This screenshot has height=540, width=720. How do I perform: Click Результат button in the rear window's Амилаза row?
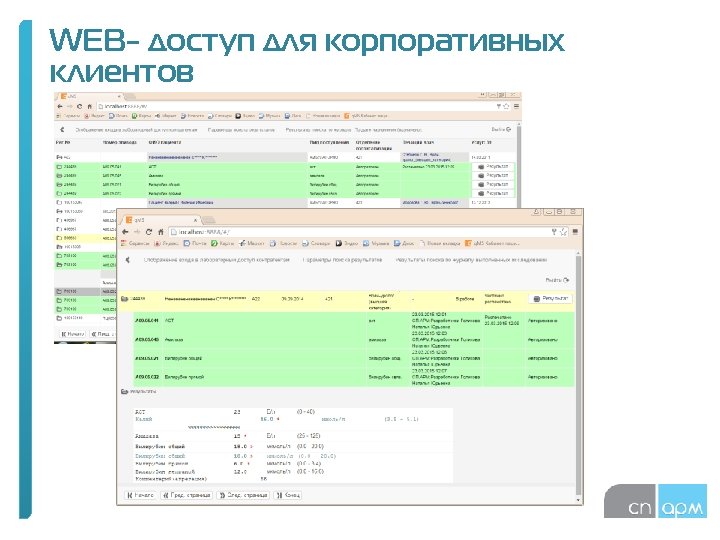(493, 175)
